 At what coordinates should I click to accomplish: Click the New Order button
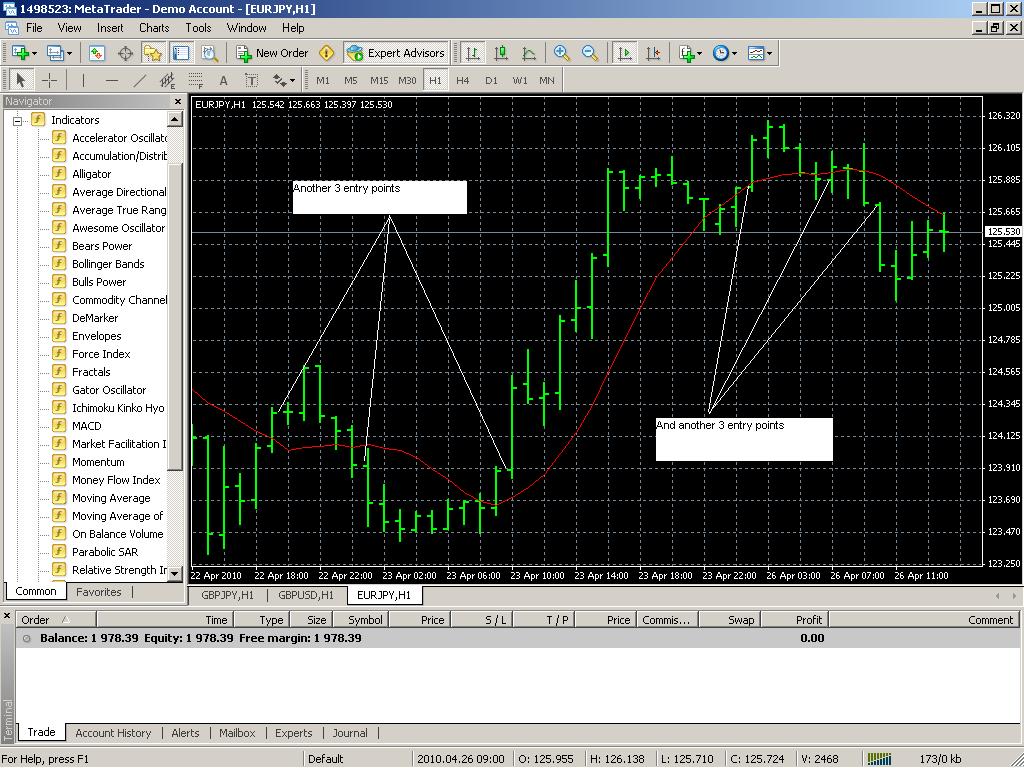[272, 53]
